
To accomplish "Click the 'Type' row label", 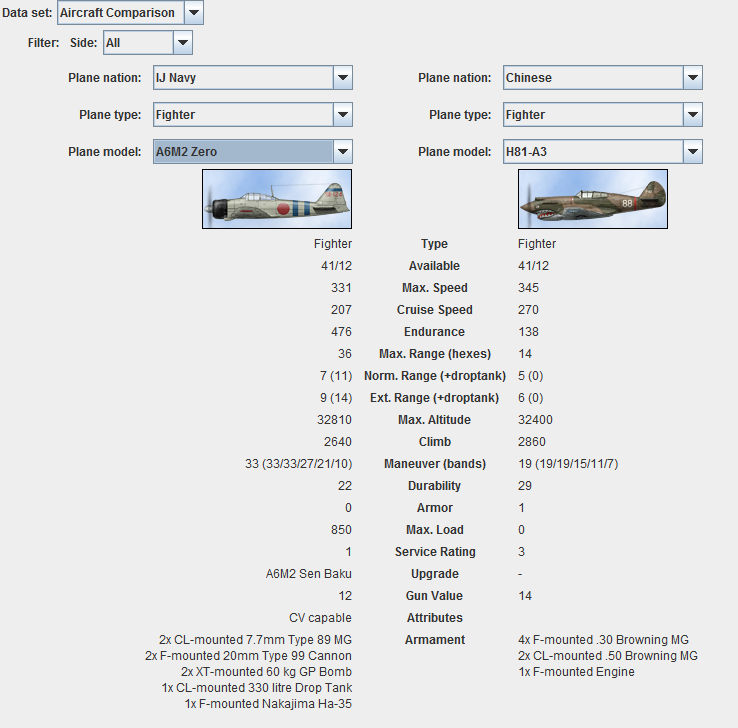I will (434, 244).
